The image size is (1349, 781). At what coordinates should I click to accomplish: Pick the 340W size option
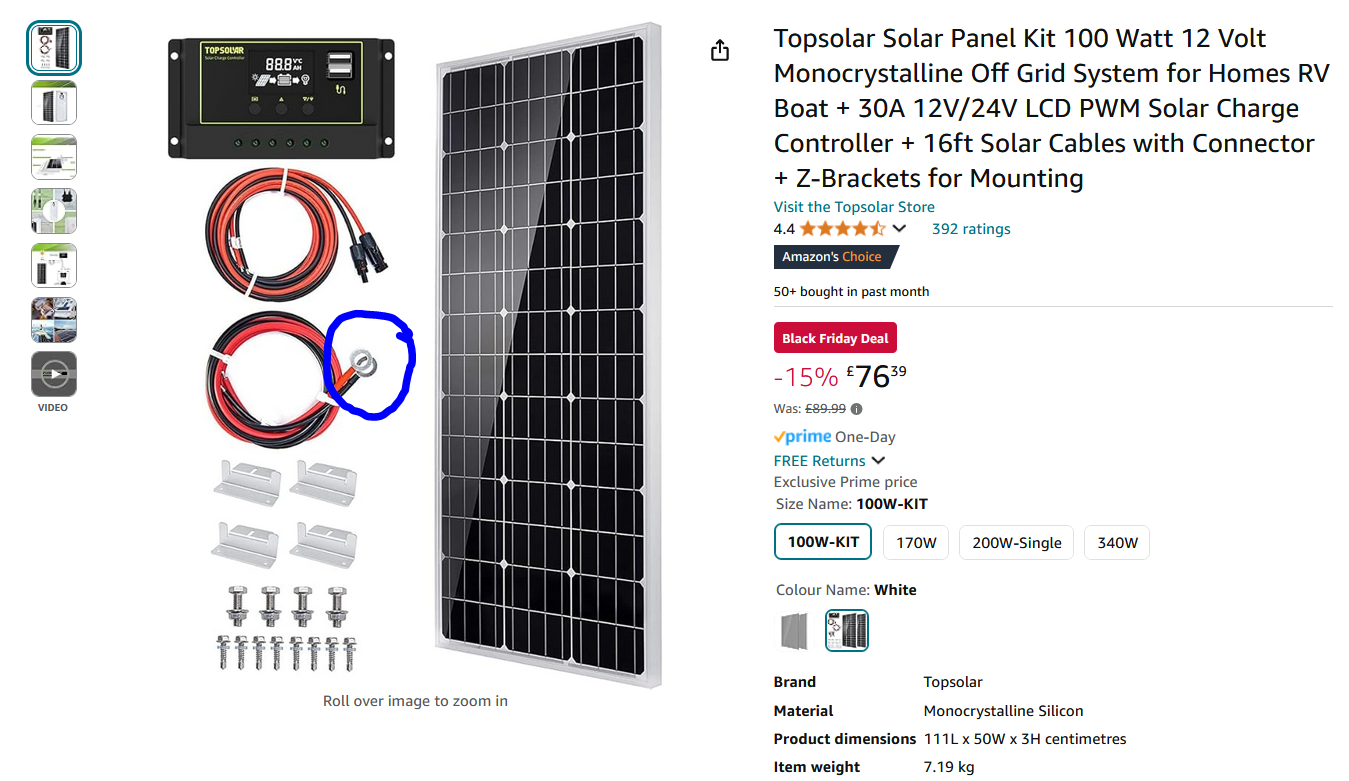[1117, 543]
